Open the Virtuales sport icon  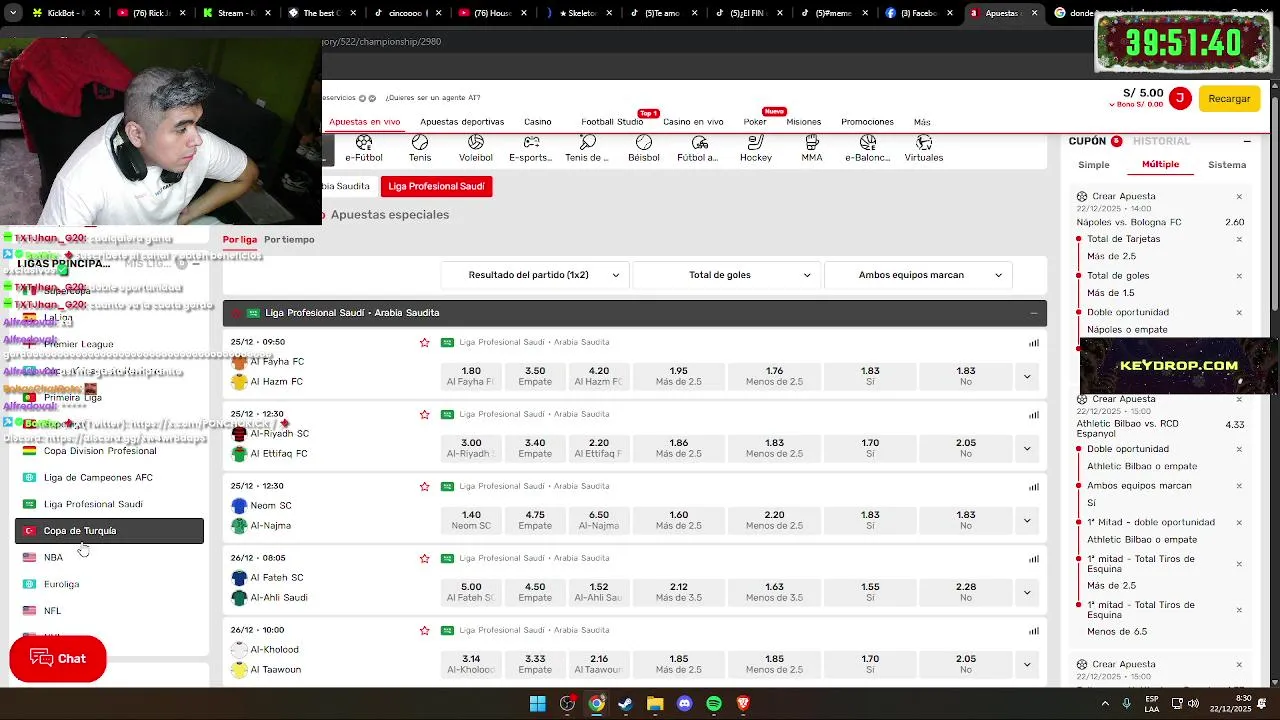click(924, 149)
